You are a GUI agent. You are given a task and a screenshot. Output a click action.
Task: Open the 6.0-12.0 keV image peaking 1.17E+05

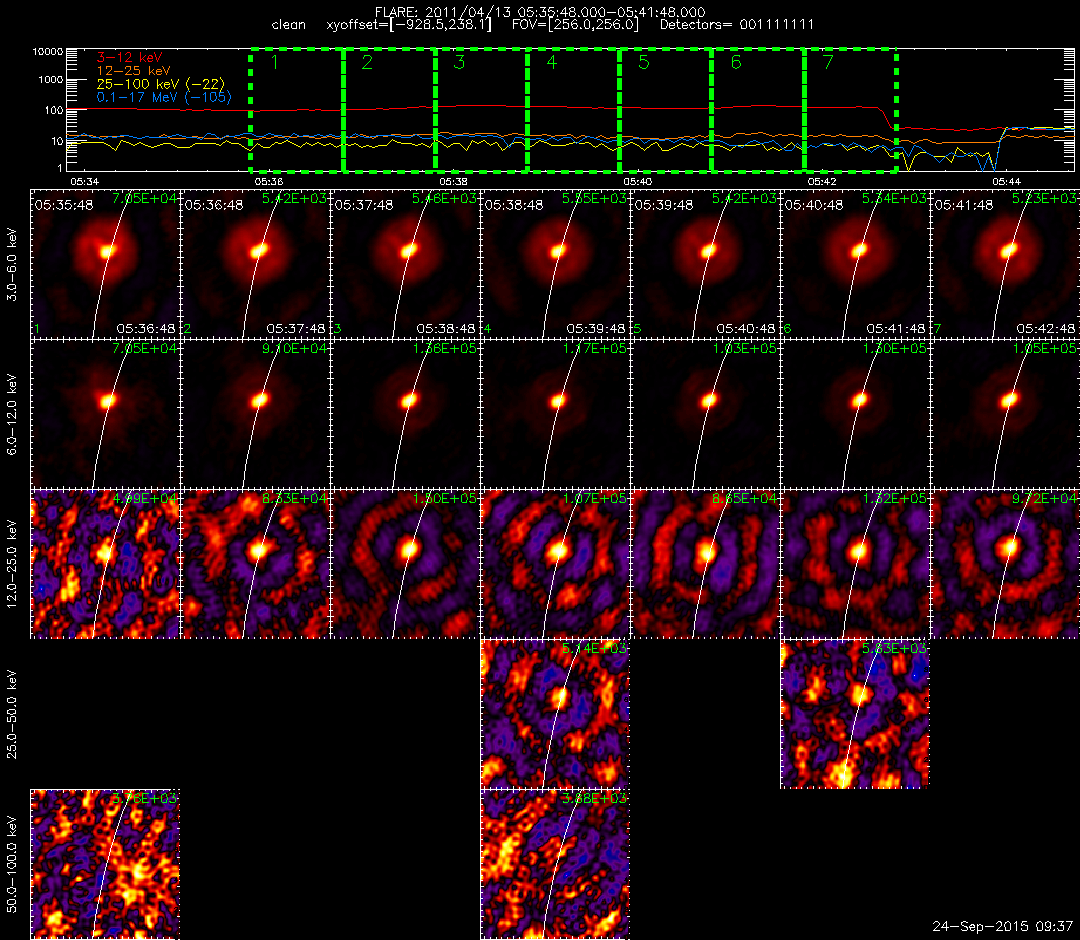(x=555, y=415)
